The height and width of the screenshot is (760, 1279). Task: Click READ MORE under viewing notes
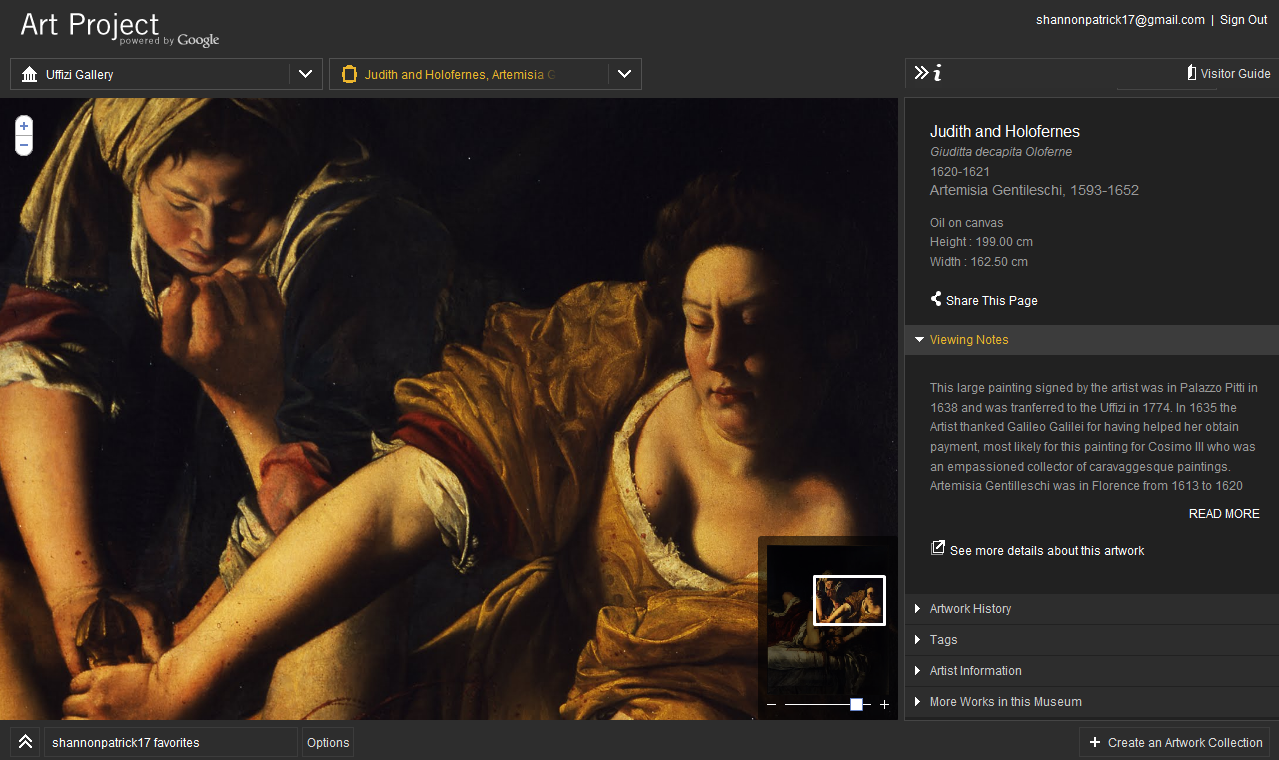coord(1224,514)
